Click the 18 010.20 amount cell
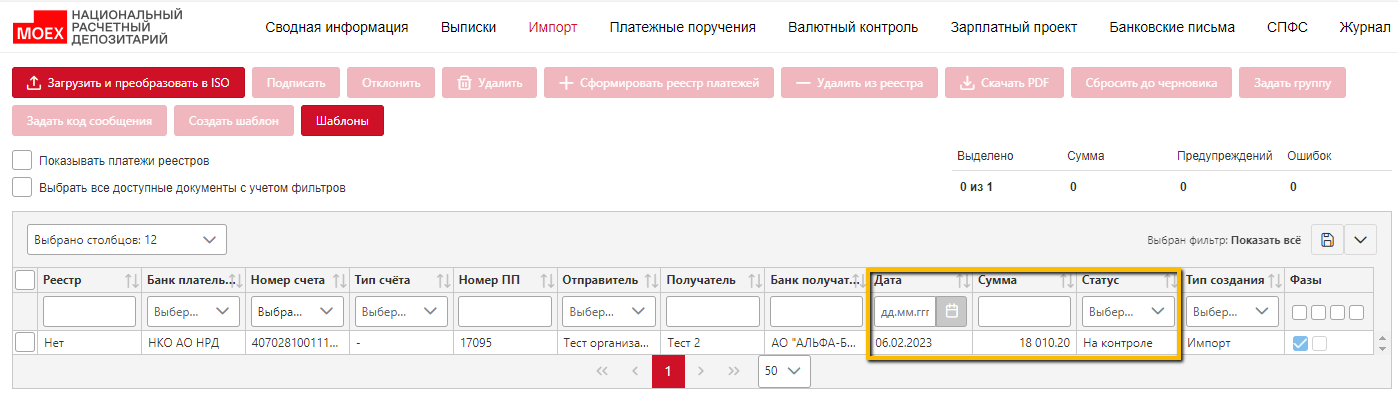This screenshot has width=1398, height=396. point(1025,343)
